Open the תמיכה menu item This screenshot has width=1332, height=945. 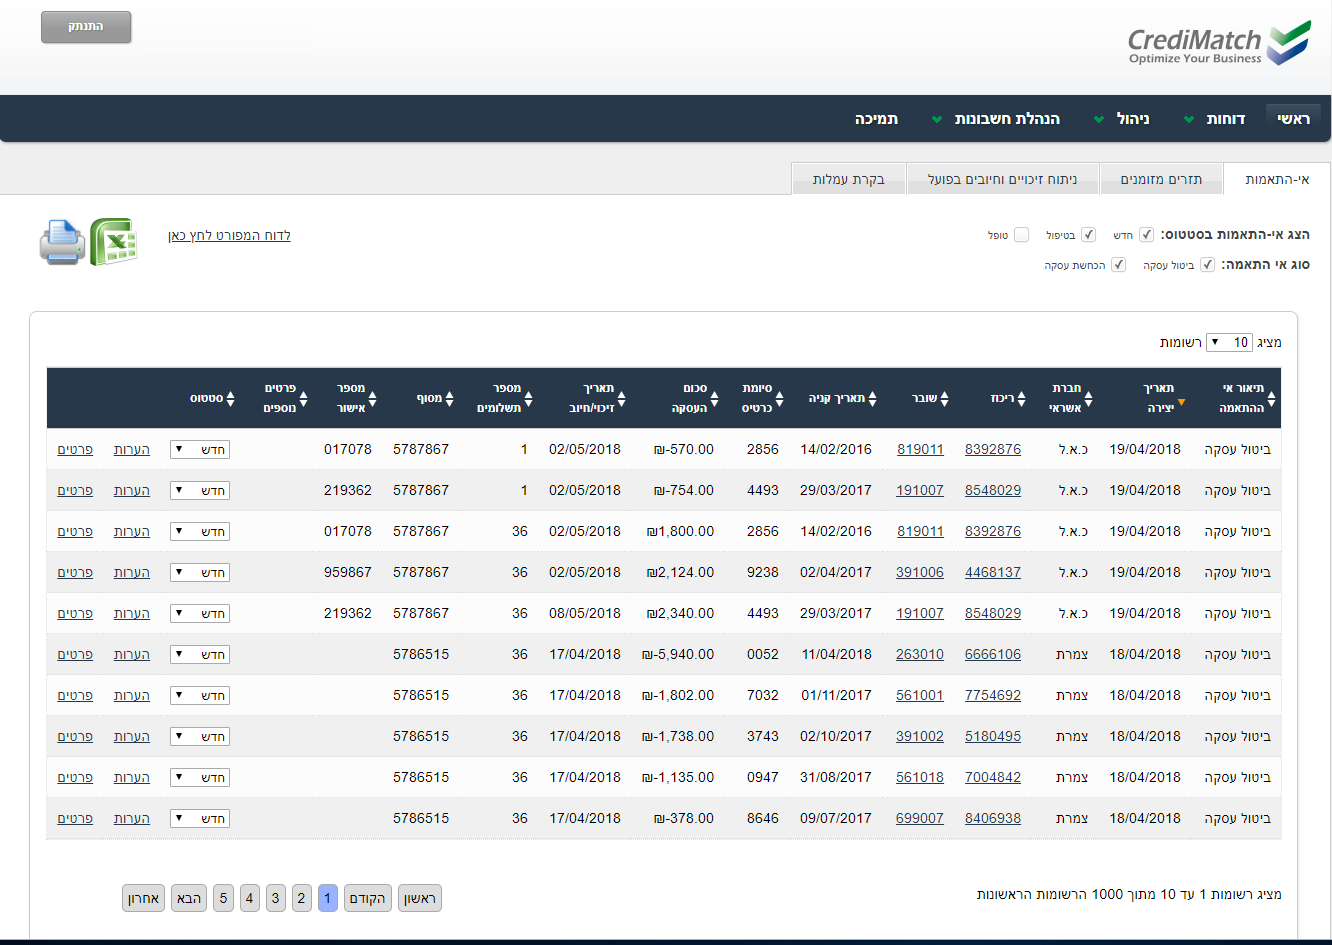point(876,119)
